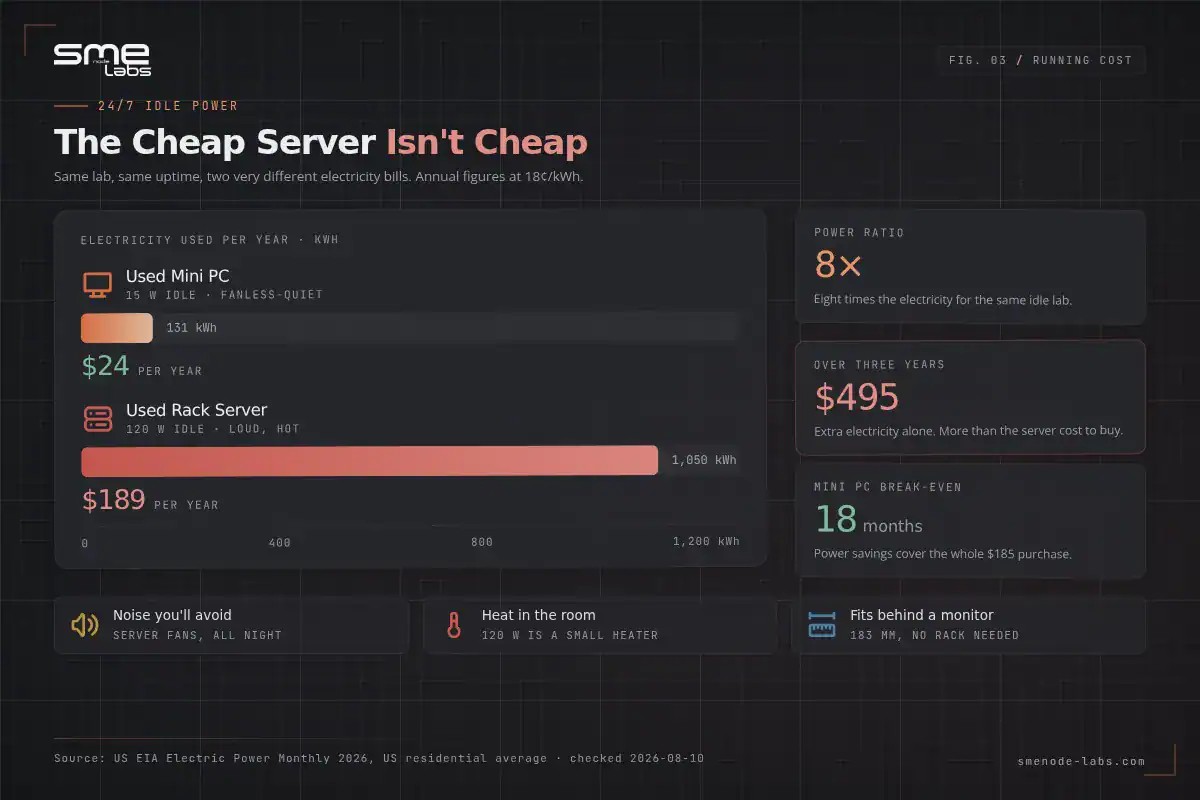Select the 18 months break-even value
The image size is (1200, 800).
tap(868, 520)
